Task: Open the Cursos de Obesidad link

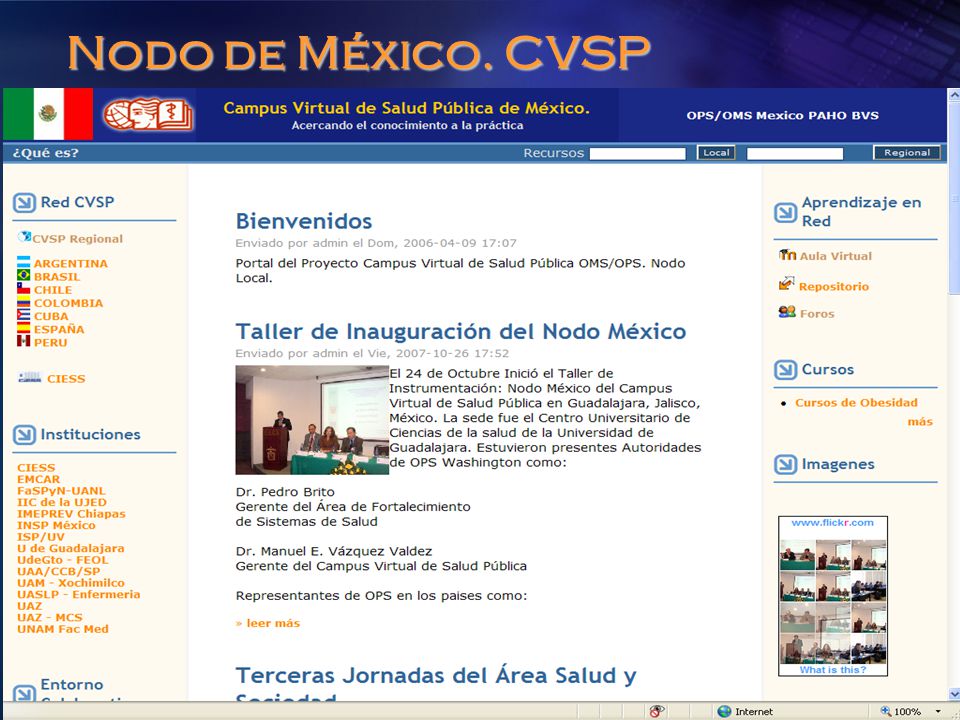Action: click(x=857, y=403)
